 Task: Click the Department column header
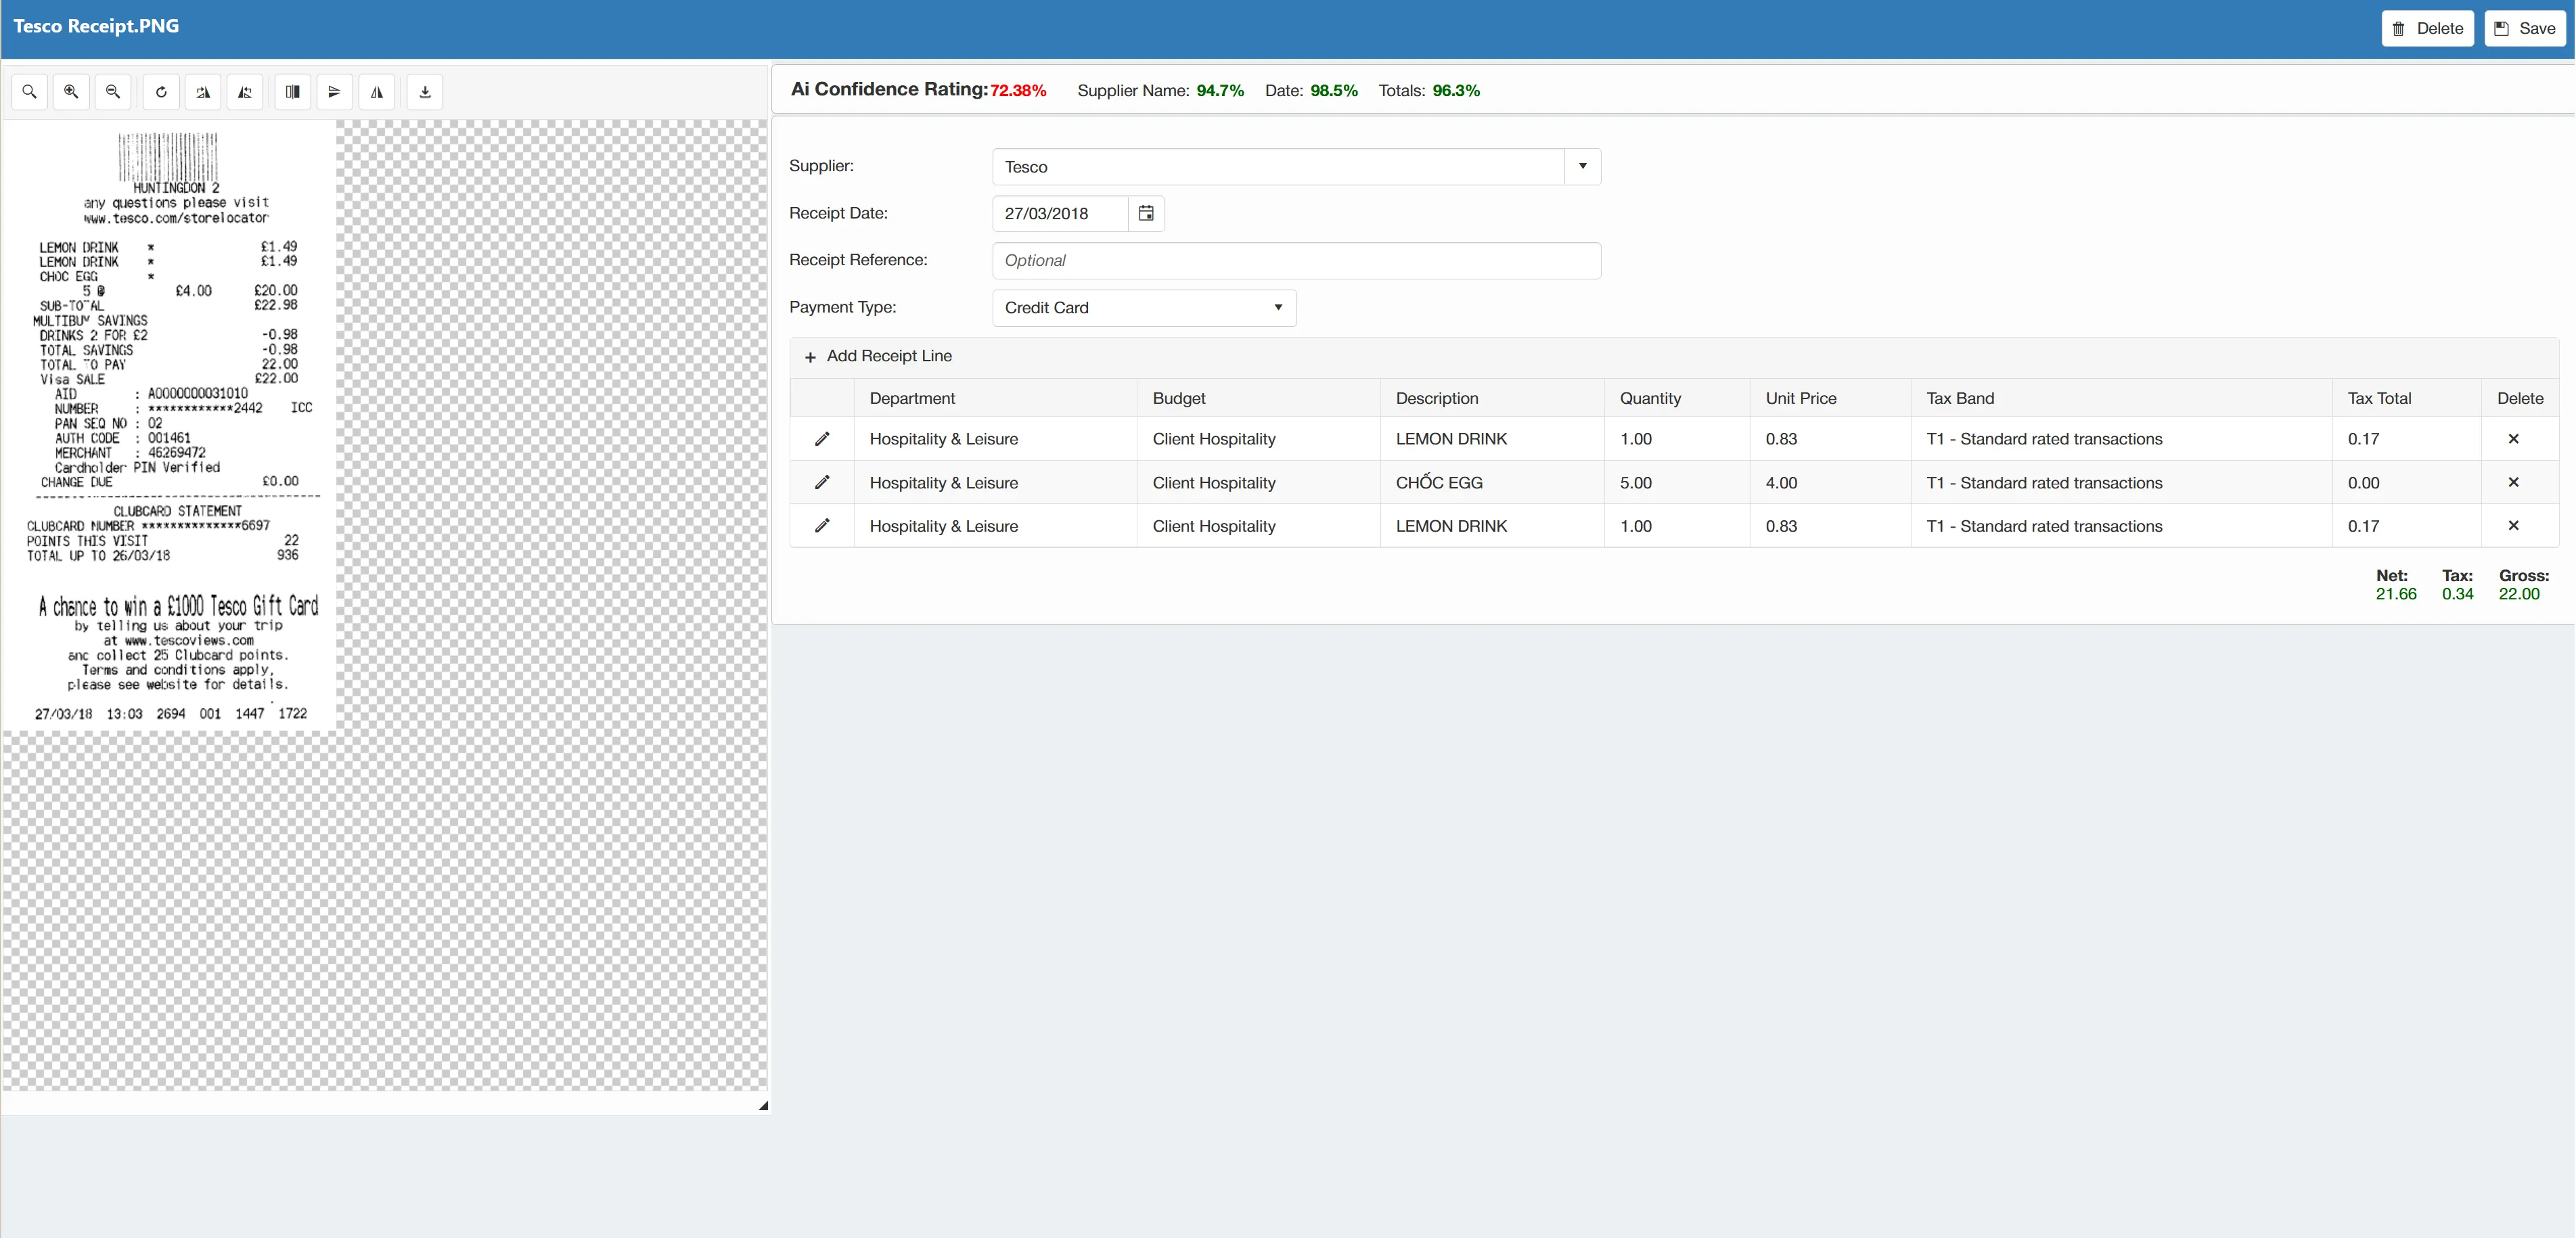[912, 398]
